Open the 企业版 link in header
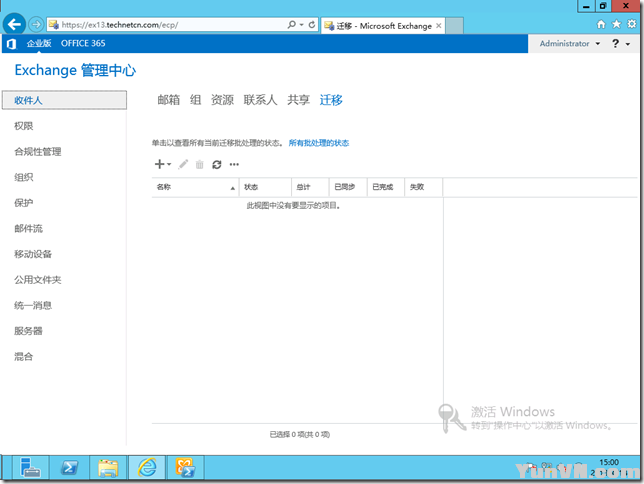The width and height of the screenshot is (644, 484). [x=39, y=43]
